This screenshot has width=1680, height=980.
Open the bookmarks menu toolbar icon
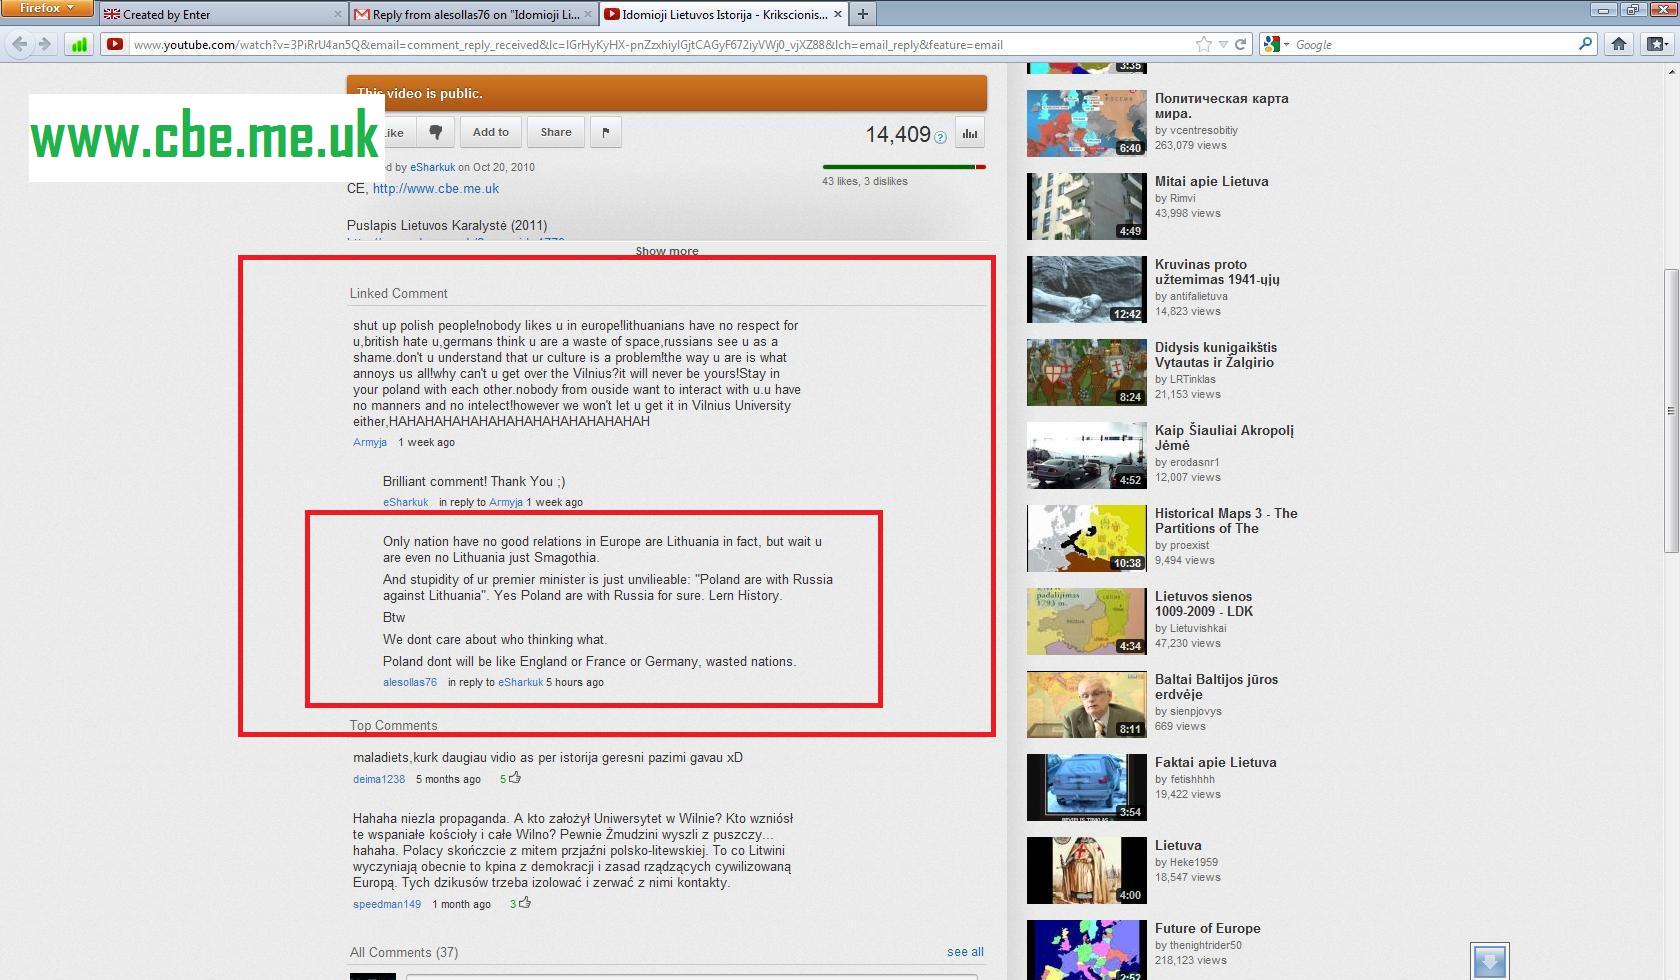tap(1657, 44)
